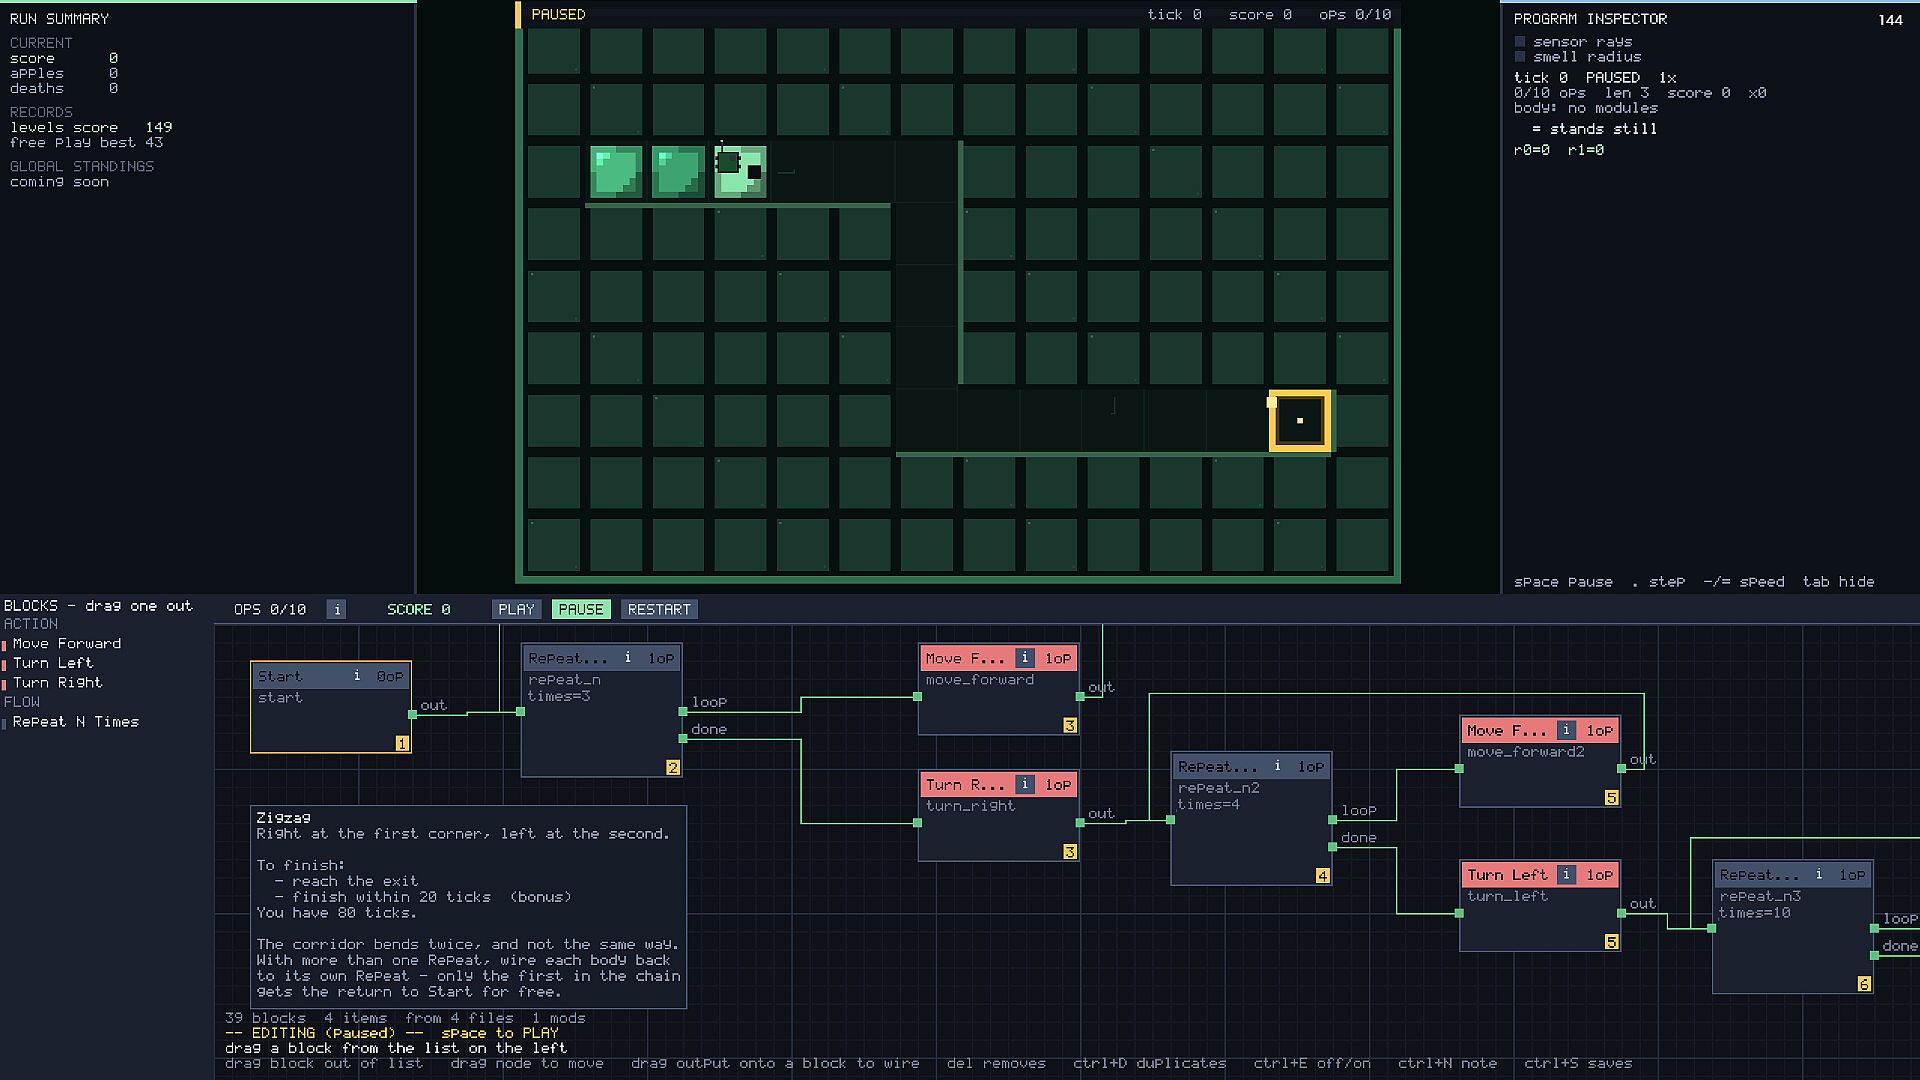This screenshot has width=1920, height=1080.
Task: Click the loop port of repeat_n2 block
Action: pyautogui.click(x=1332, y=819)
